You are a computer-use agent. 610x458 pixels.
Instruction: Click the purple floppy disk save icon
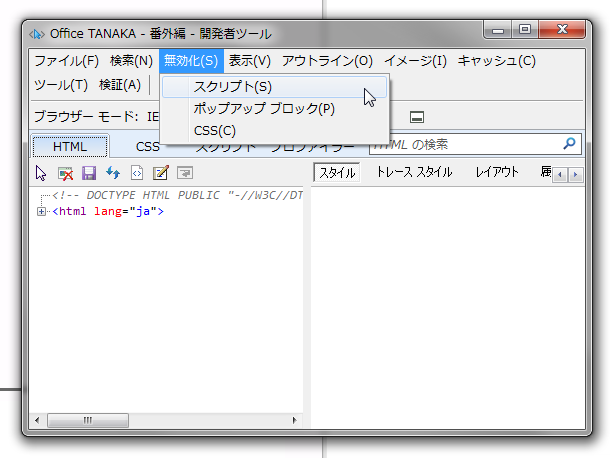click(89, 173)
